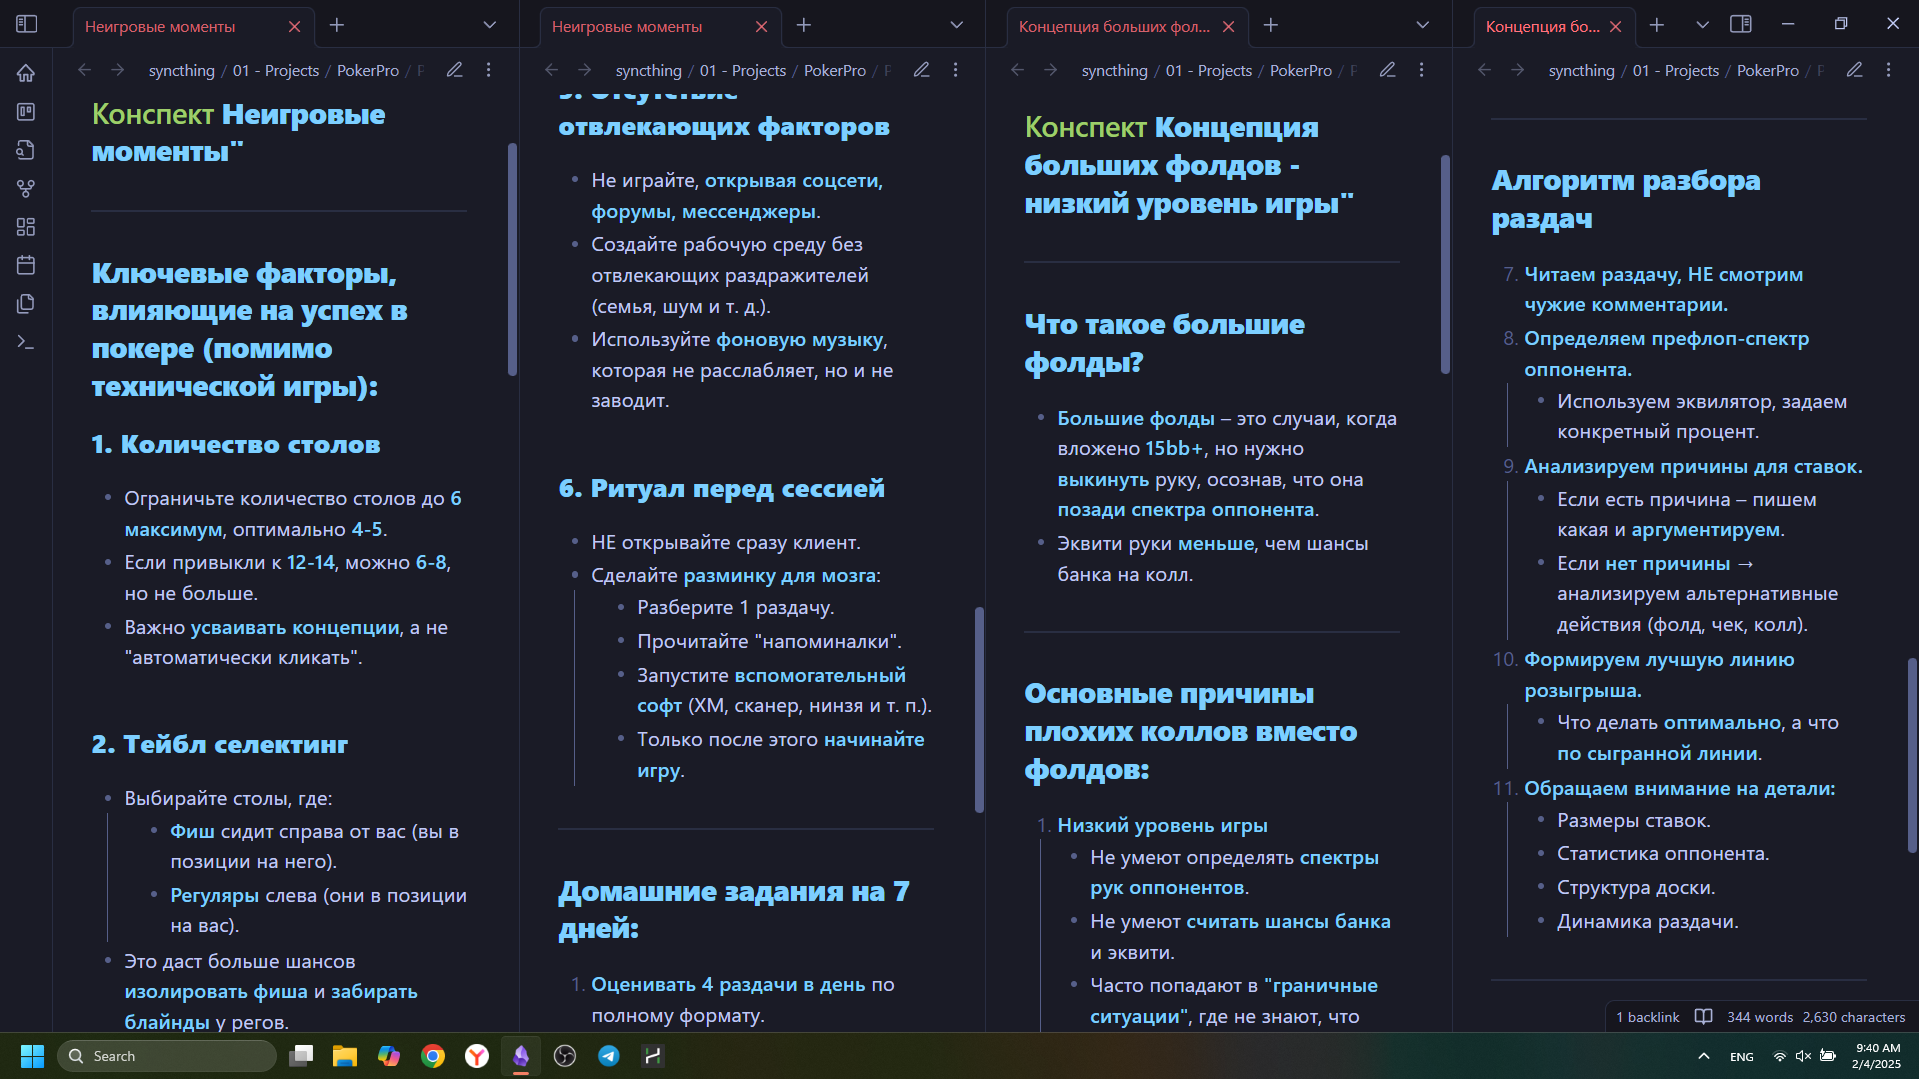1919x1079 pixels.
Task: Select the second Неигровые моменты tab
Action: click(660, 27)
